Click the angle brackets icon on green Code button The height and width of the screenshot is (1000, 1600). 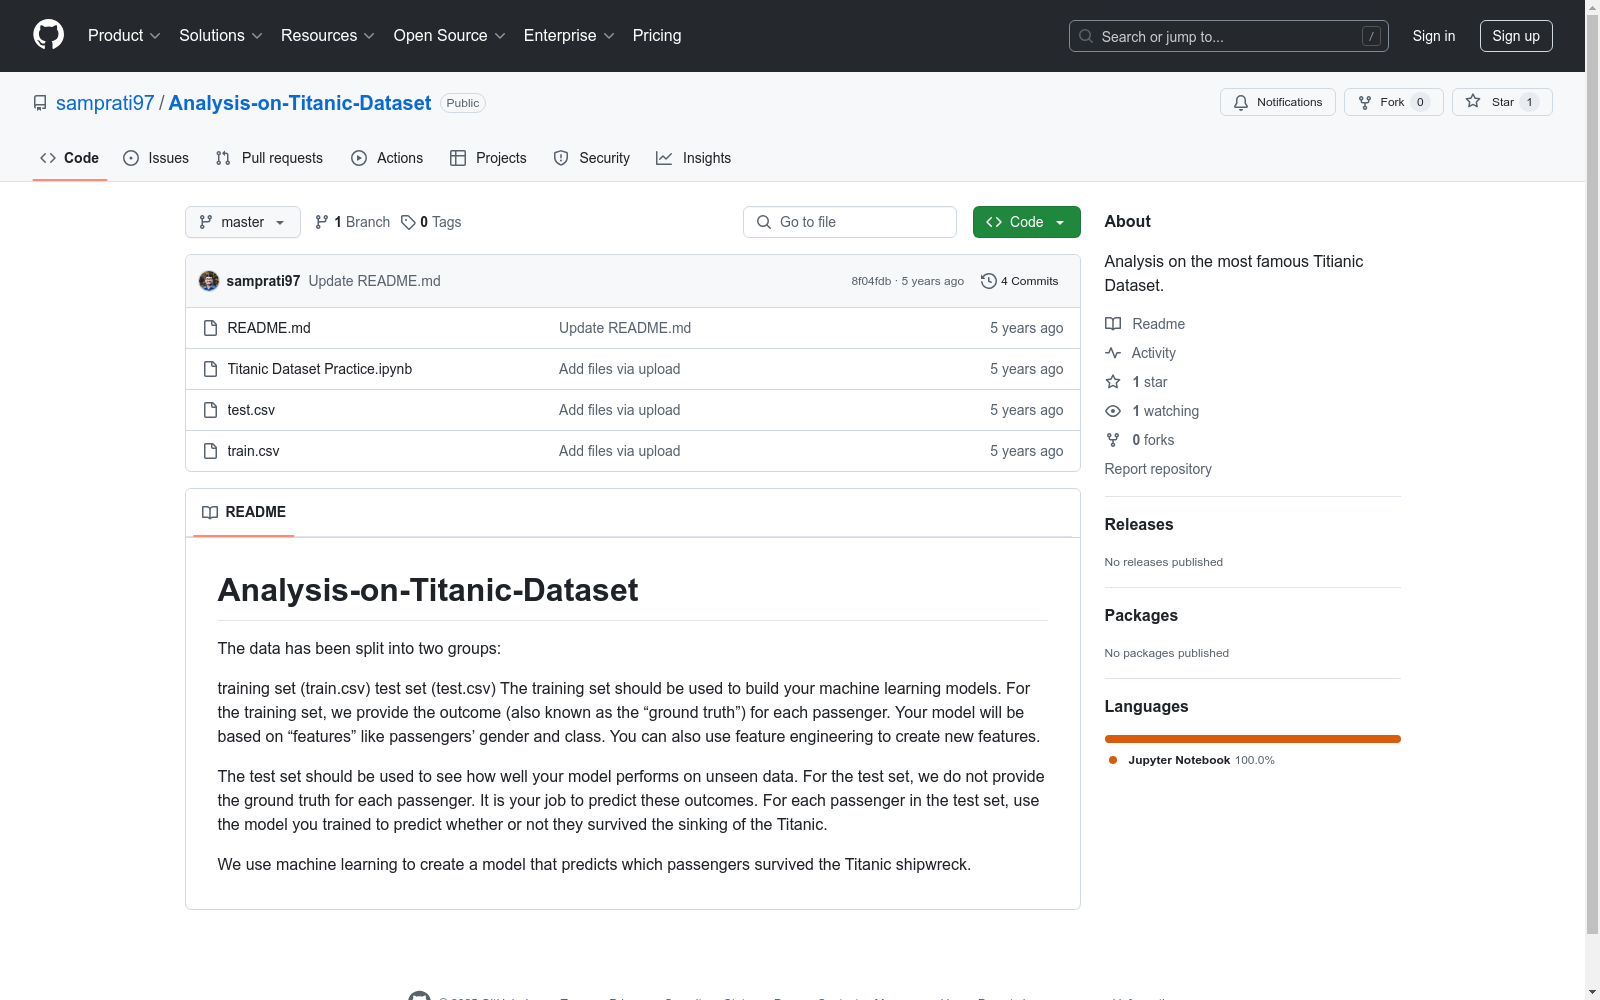(994, 222)
